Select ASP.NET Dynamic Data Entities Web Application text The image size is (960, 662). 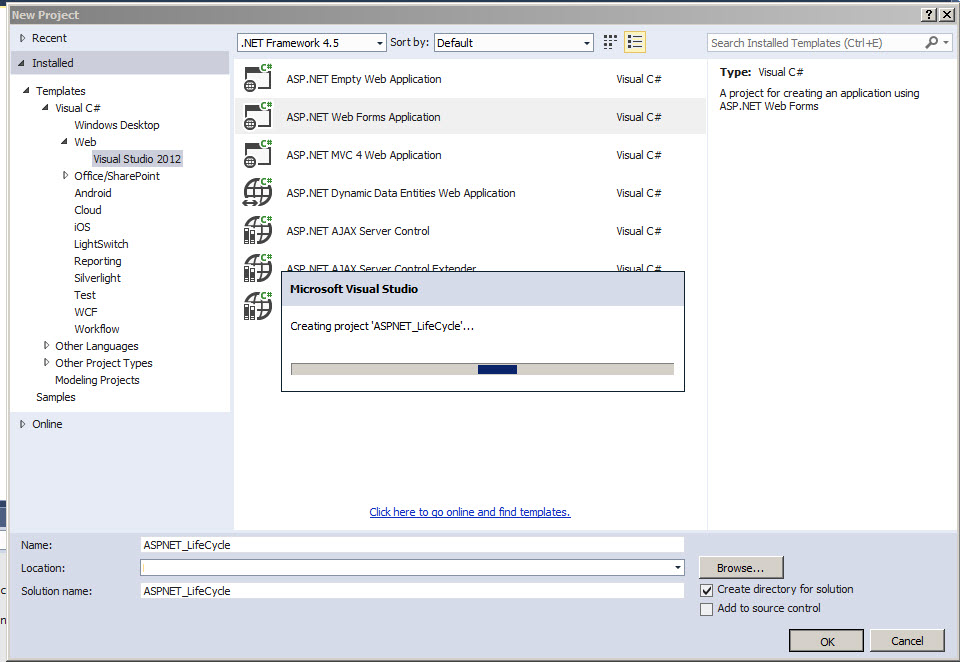401,193
